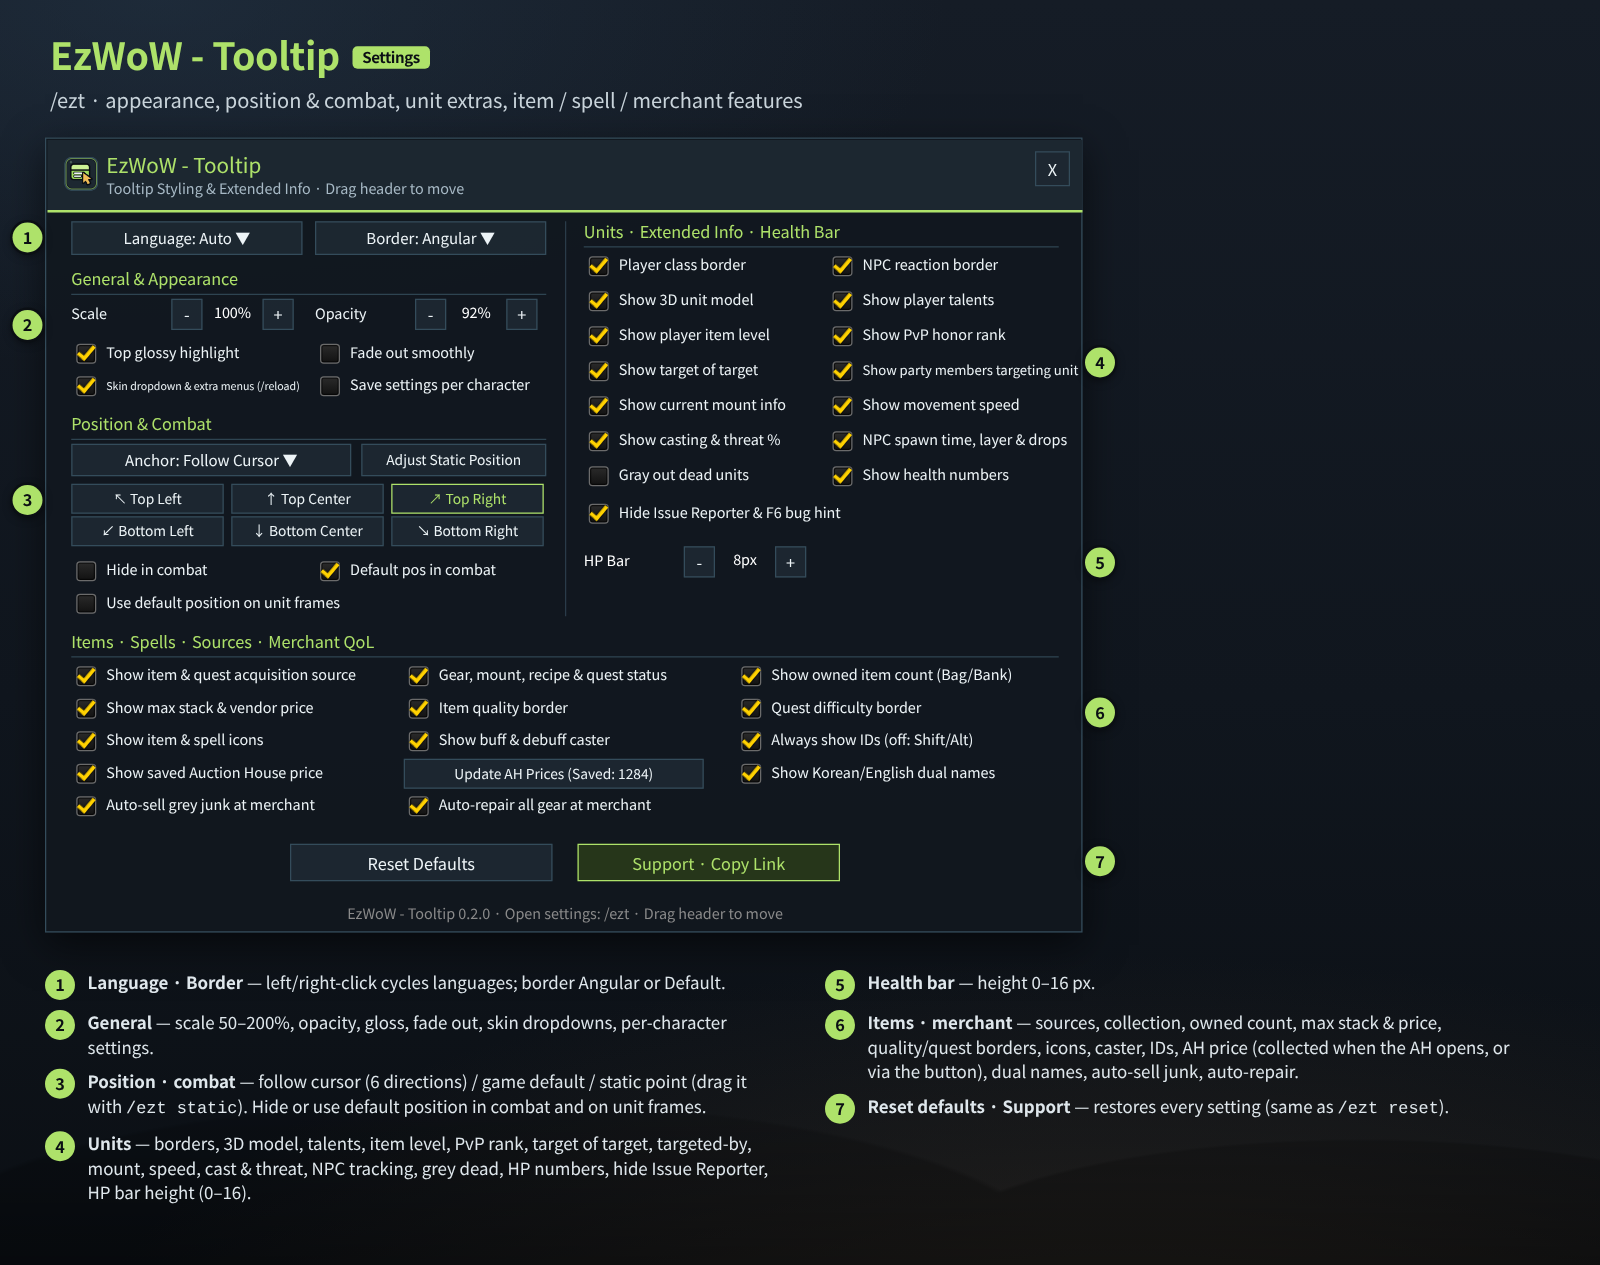Disable Show 3D unit model
1600x1265 pixels.
tap(599, 301)
